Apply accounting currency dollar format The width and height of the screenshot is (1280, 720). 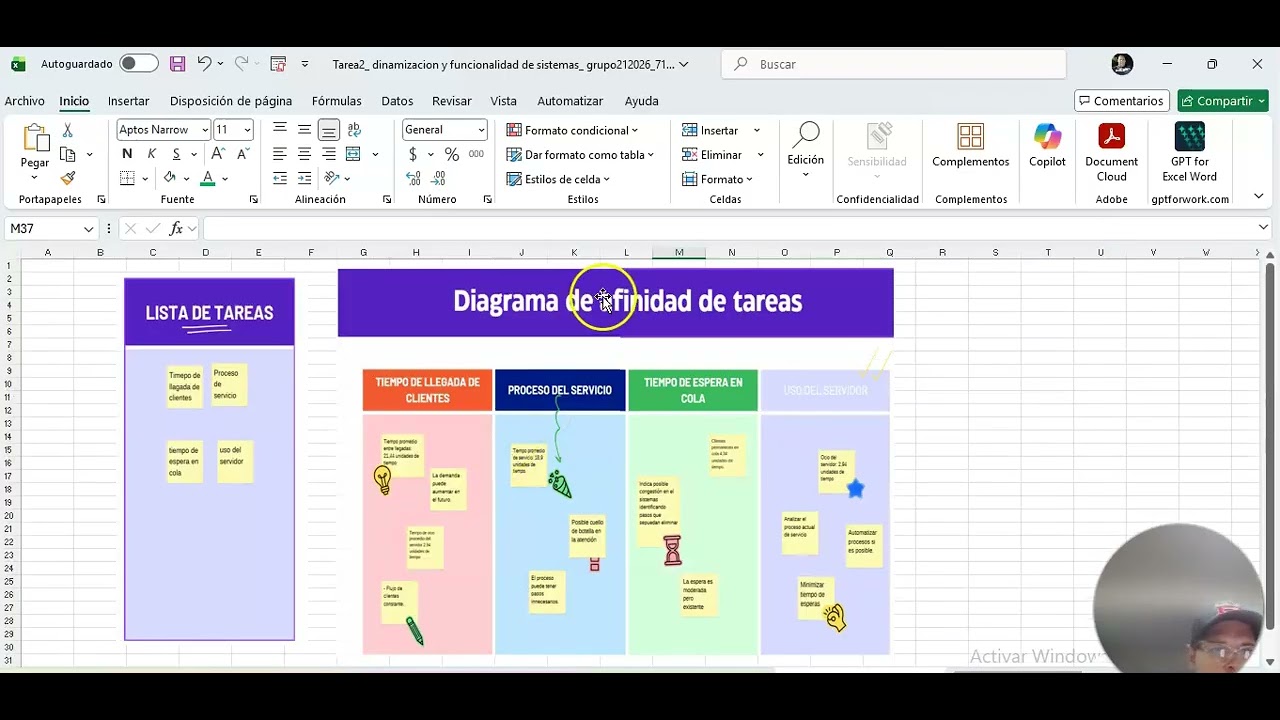point(413,154)
